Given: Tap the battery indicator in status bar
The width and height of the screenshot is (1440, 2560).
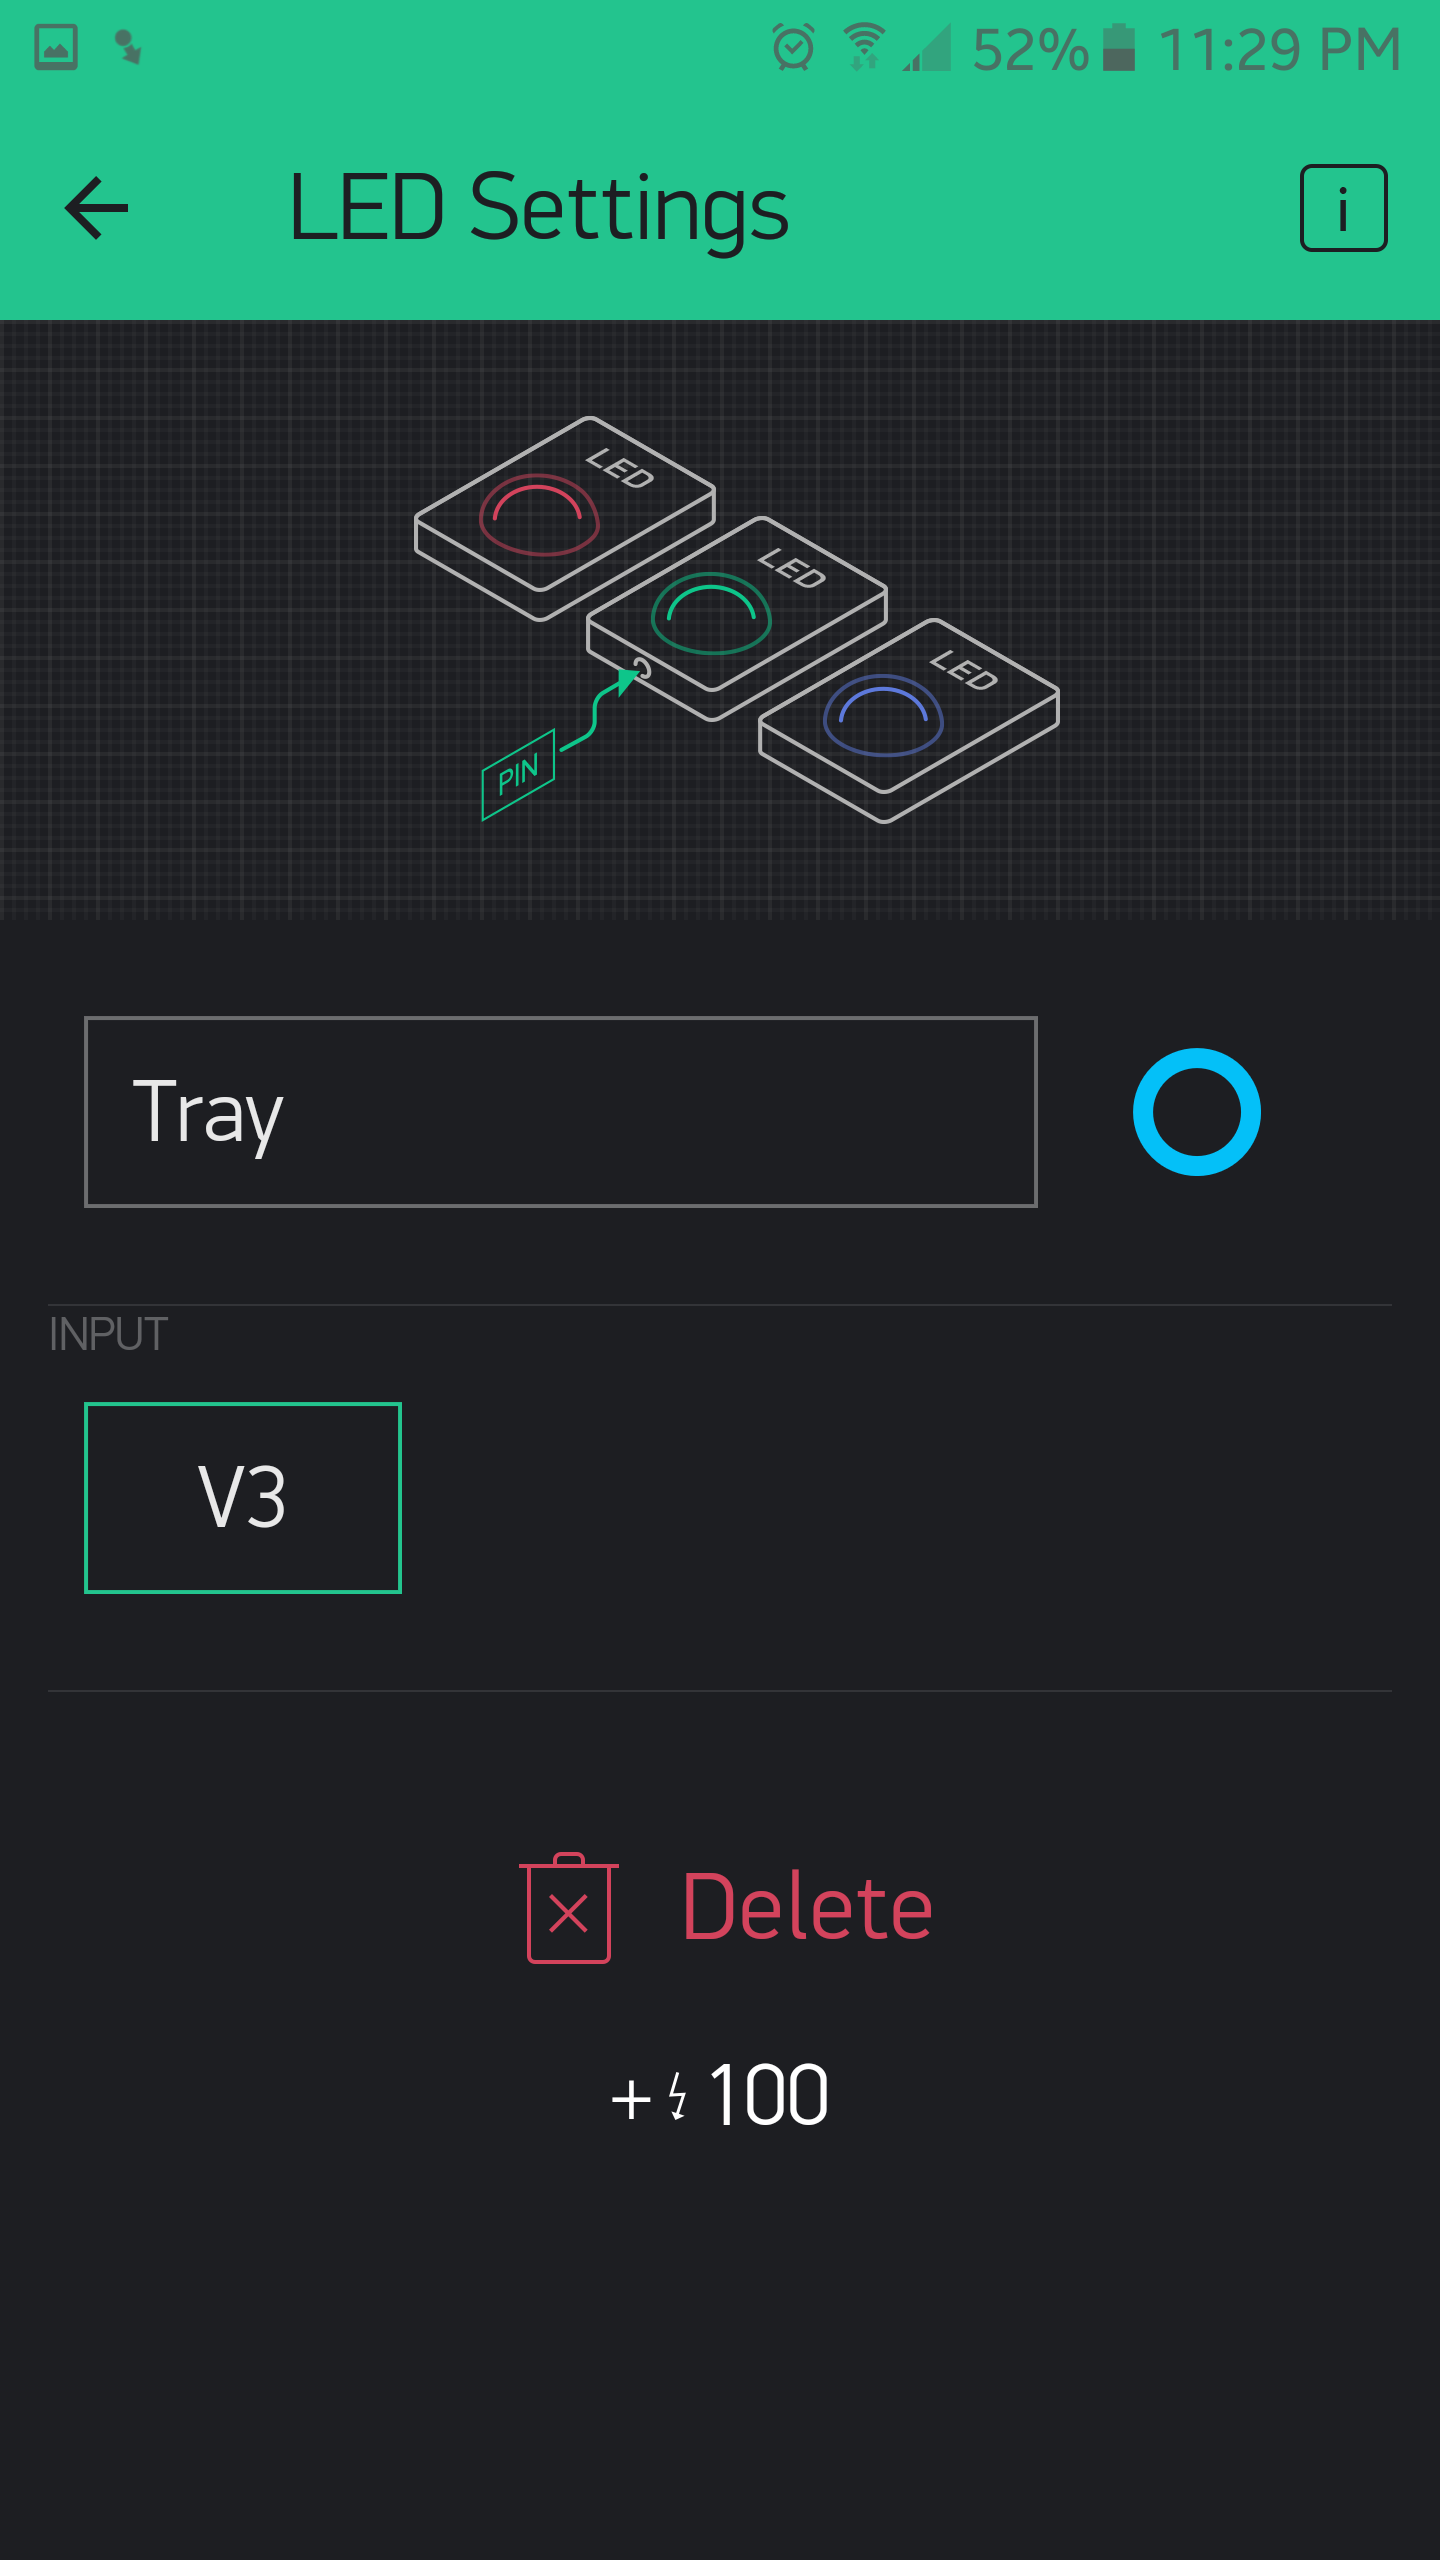Looking at the screenshot, I should [x=1119, y=48].
